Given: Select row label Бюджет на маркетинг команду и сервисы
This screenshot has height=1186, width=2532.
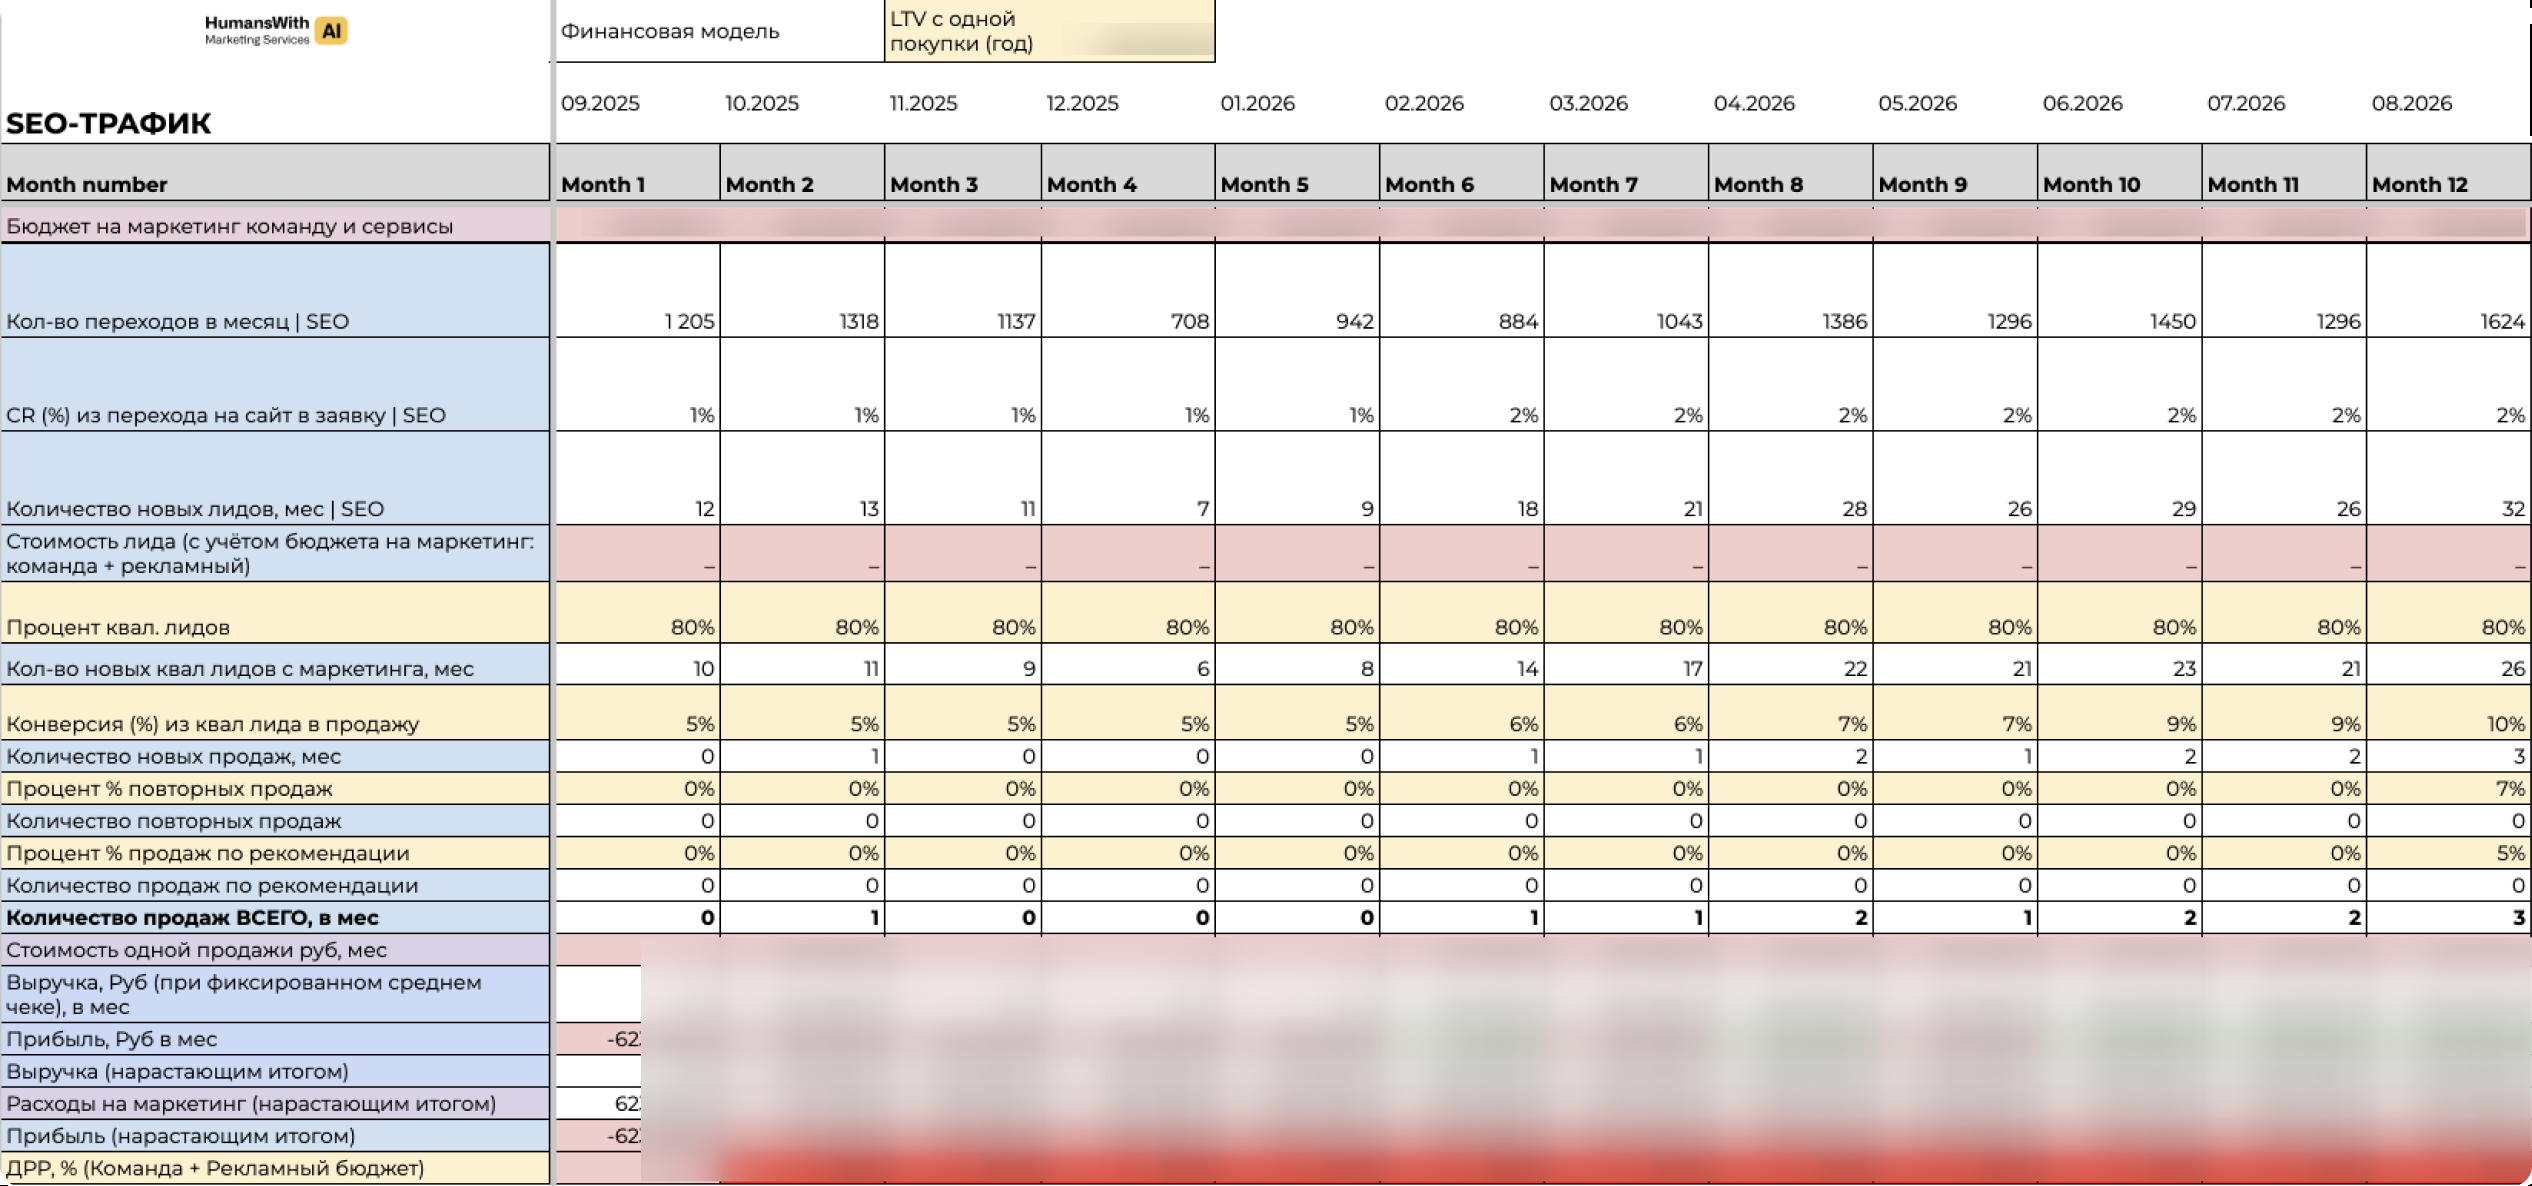Looking at the screenshot, I should [x=230, y=226].
